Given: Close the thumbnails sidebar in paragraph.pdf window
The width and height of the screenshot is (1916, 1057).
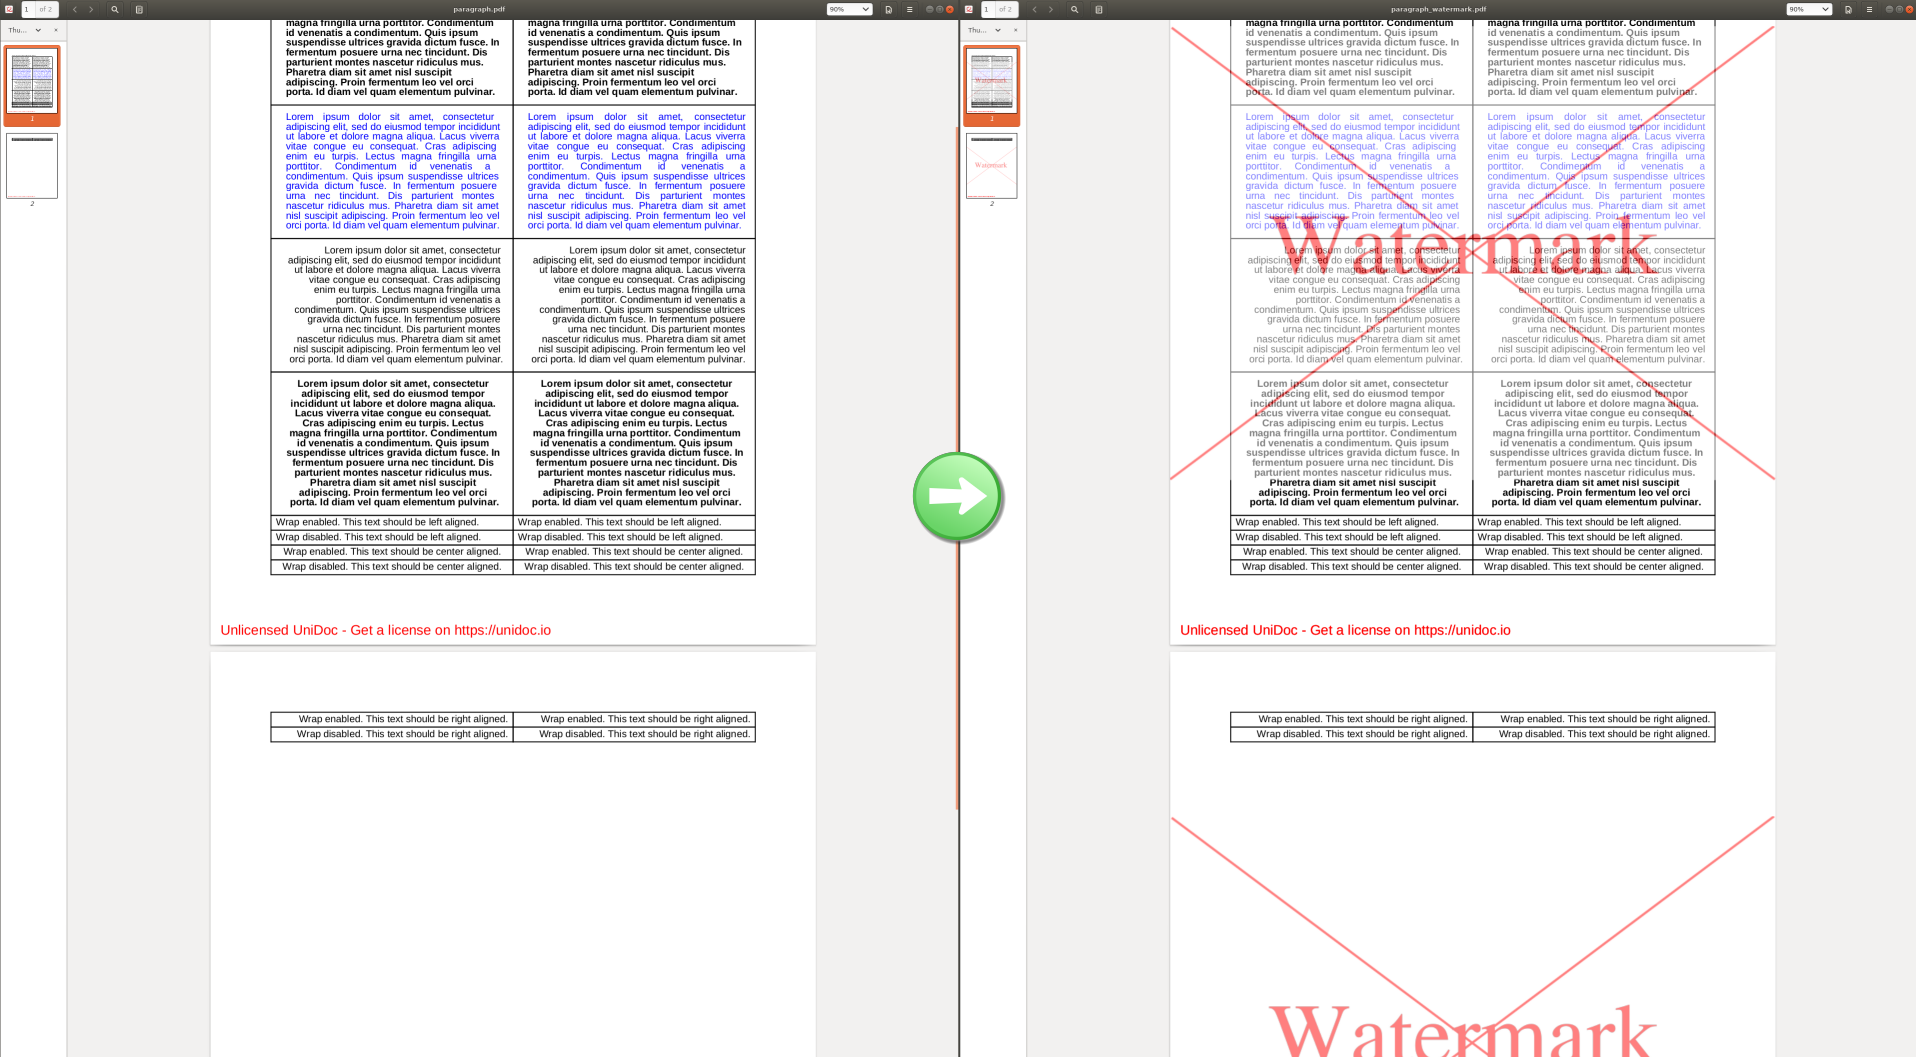Looking at the screenshot, I should (x=56, y=30).
